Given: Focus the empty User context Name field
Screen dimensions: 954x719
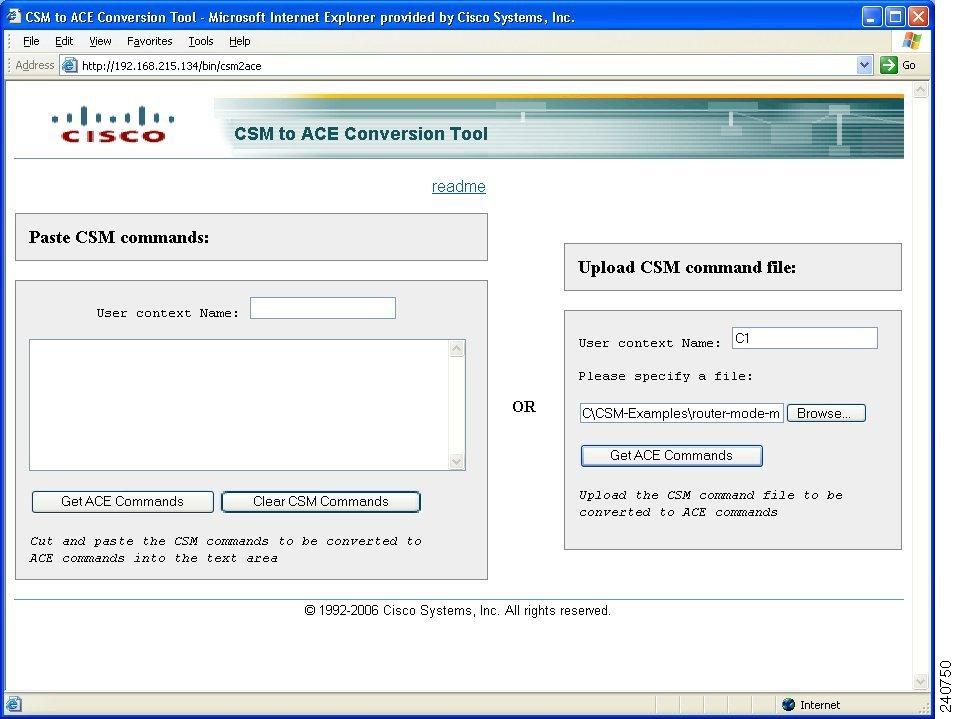Looking at the screenshot, I should coord(322,309).
